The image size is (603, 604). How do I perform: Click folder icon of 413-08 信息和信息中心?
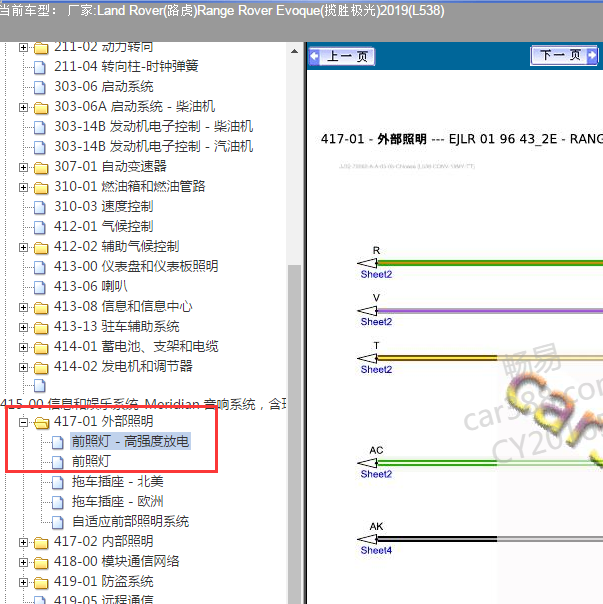coord(41,307)
